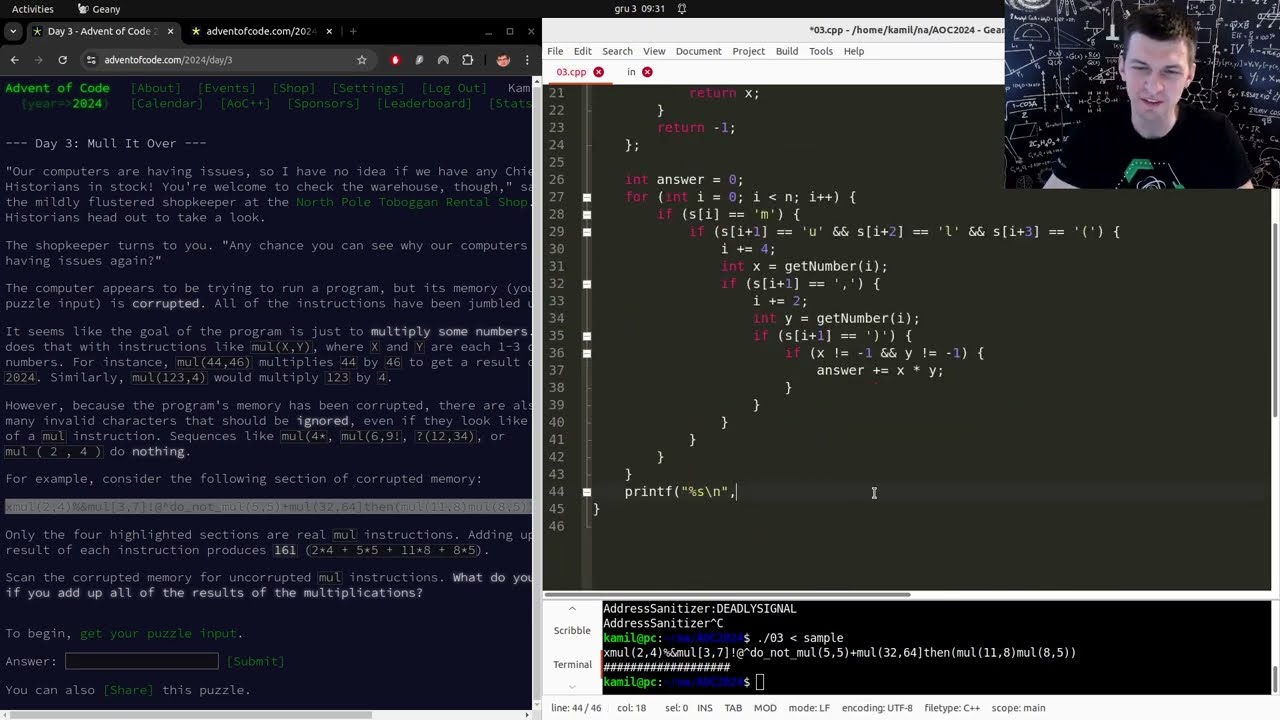Open the [Settings] link

(368, 88)
